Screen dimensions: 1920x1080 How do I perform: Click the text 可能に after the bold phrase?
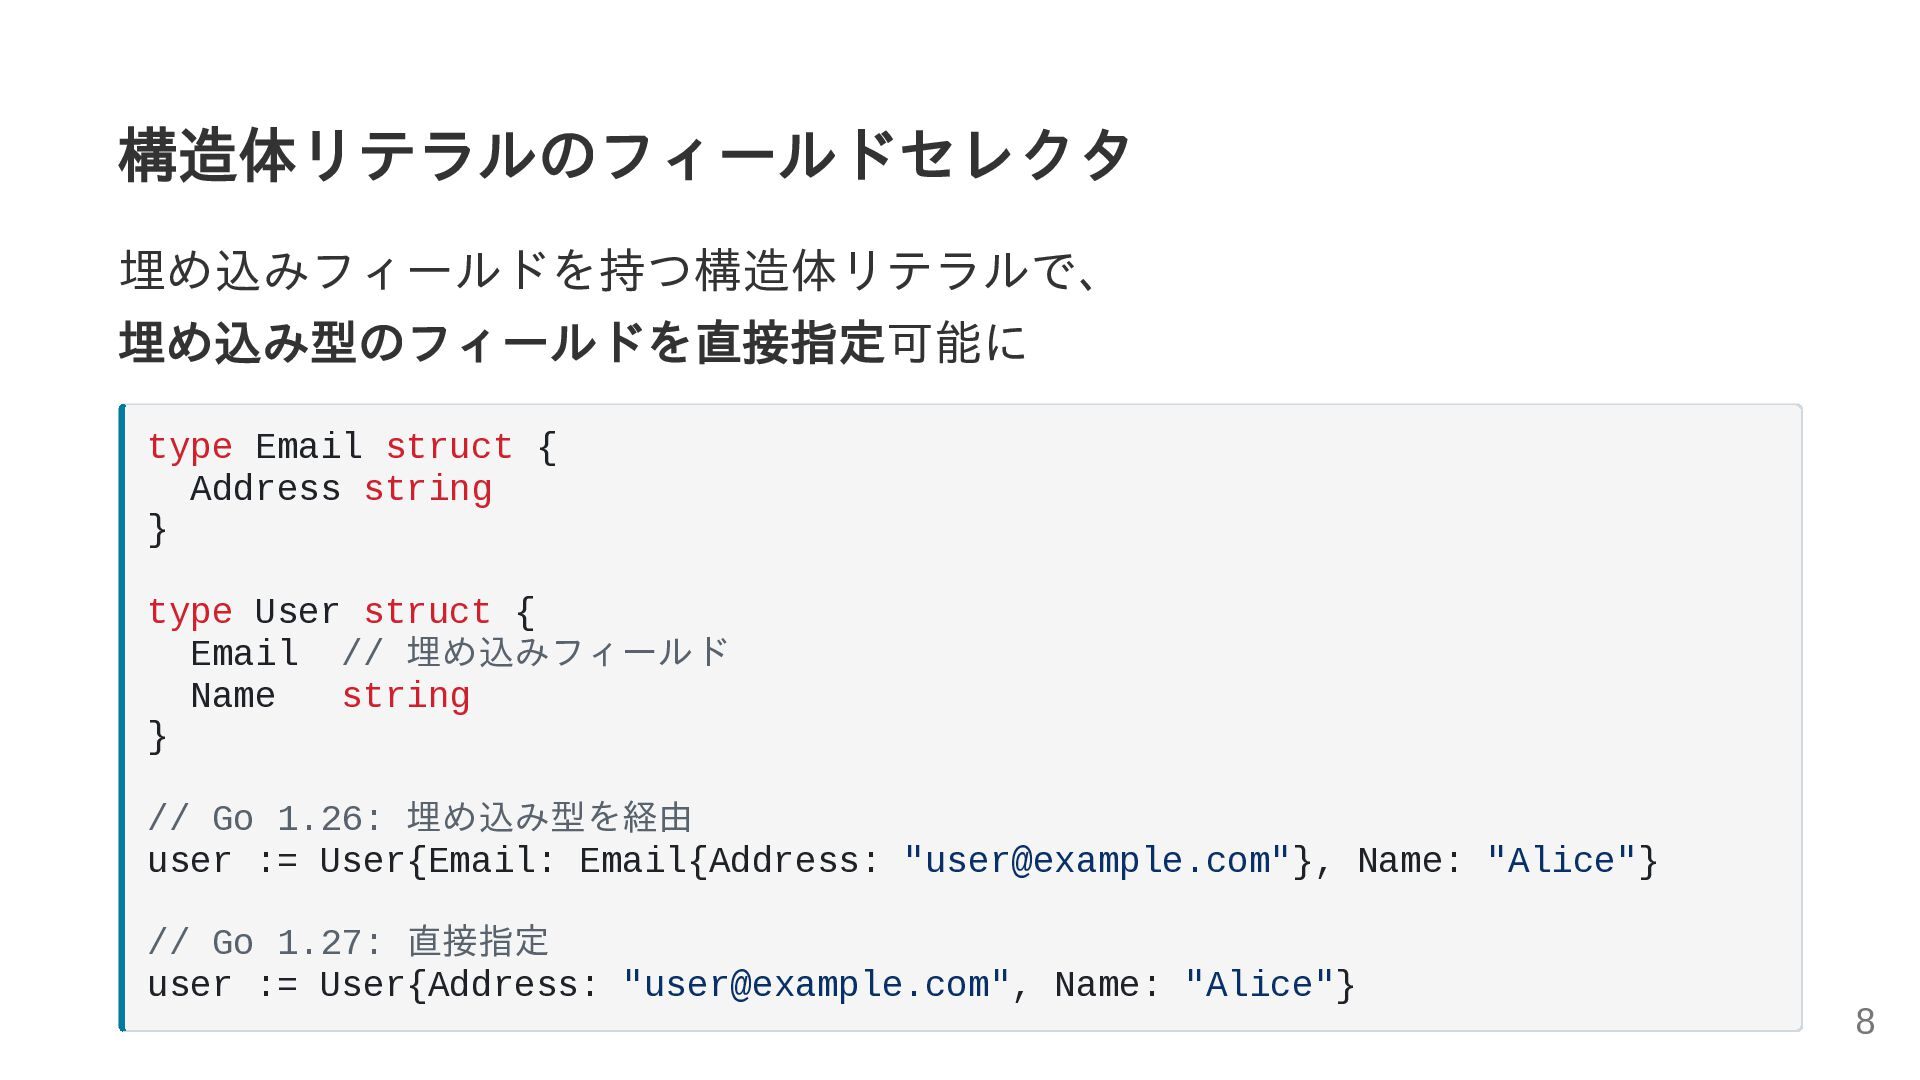pyautogui.click(x=958, y=343)
